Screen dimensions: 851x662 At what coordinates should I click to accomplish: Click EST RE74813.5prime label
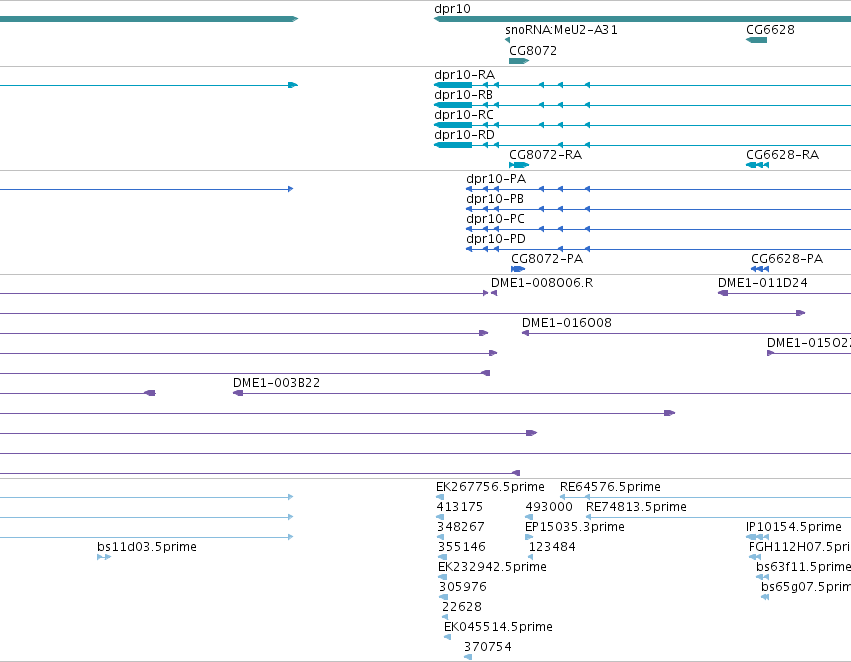(636, 507)
